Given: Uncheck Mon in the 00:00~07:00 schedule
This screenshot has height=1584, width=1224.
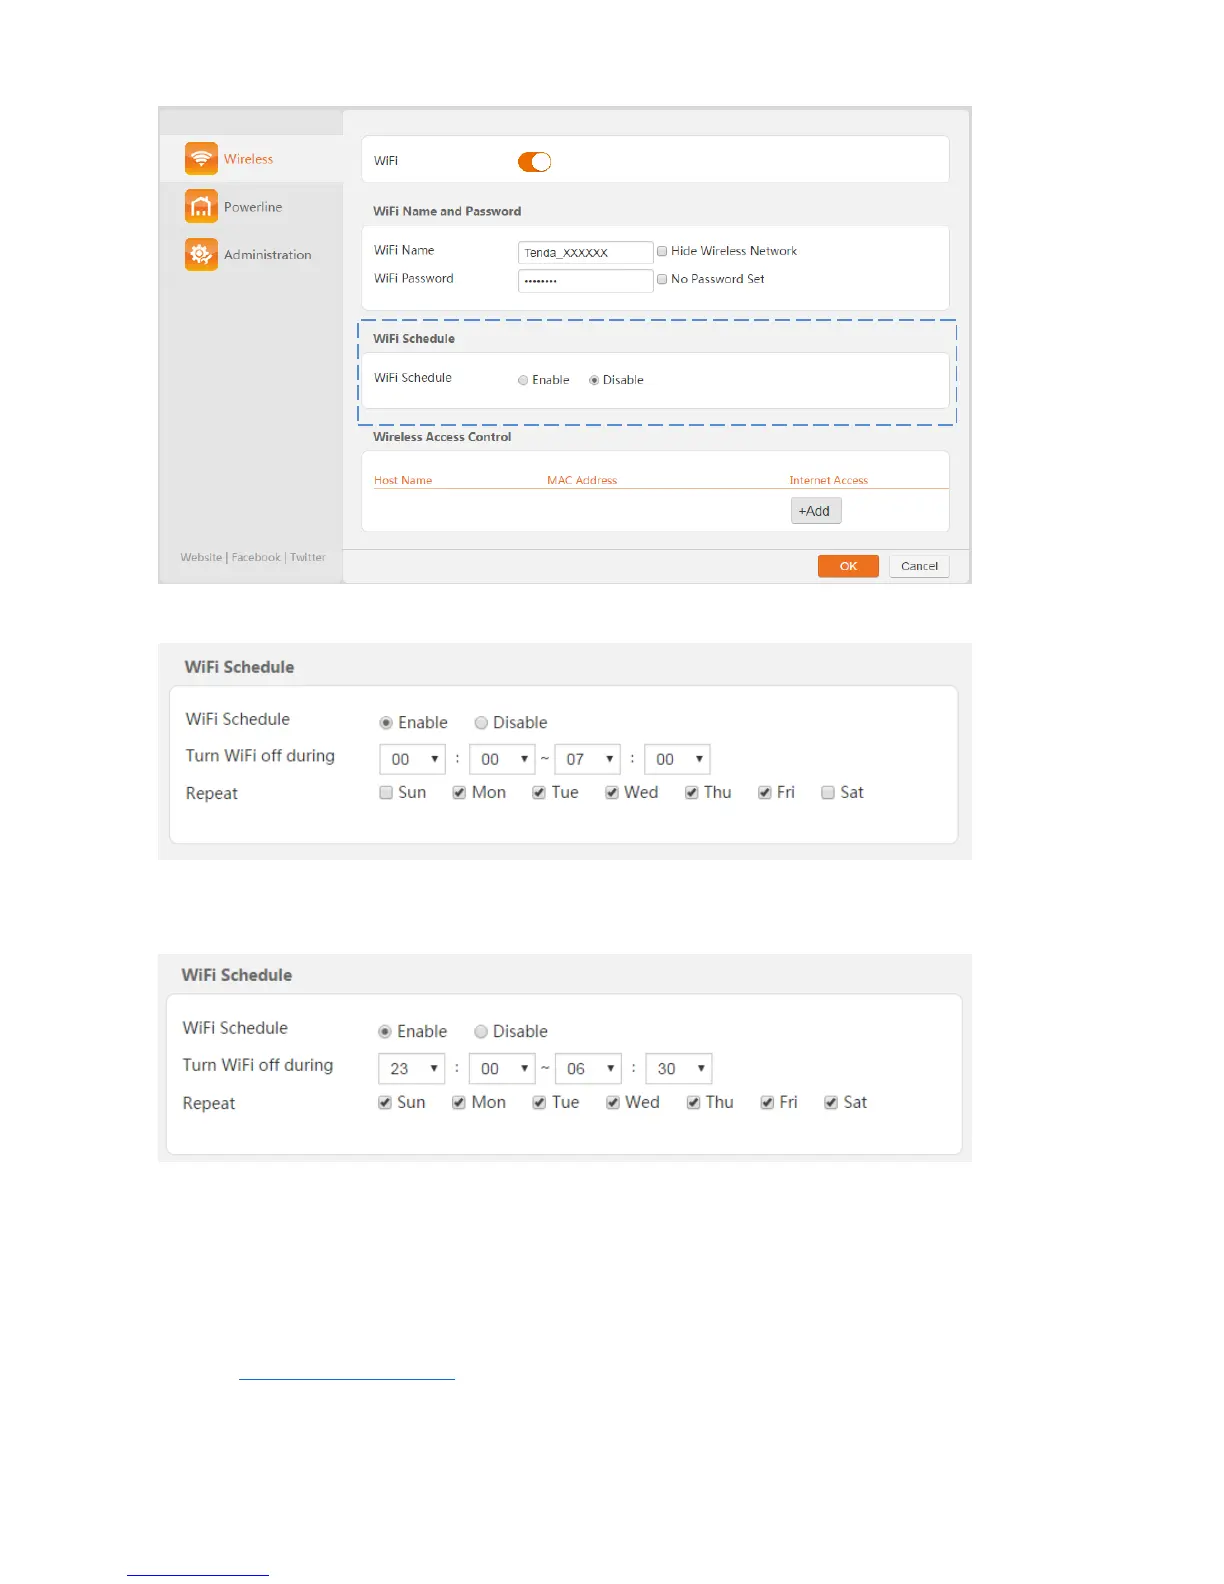Looking at the screenshot, I should click(x=459, y=793).
